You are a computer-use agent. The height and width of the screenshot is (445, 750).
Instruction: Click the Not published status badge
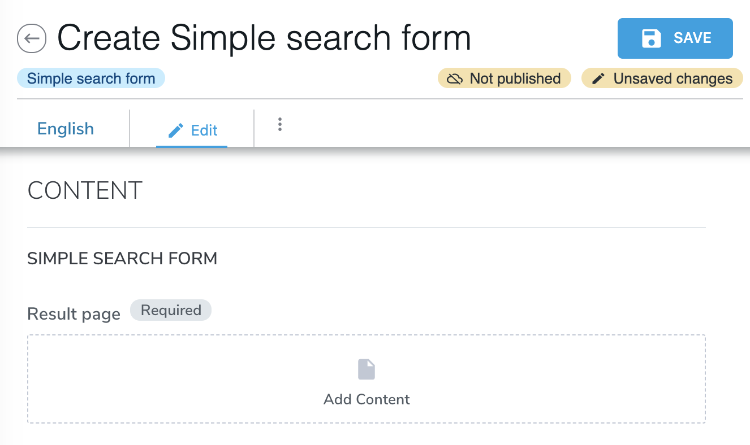(x=504, y=78)
